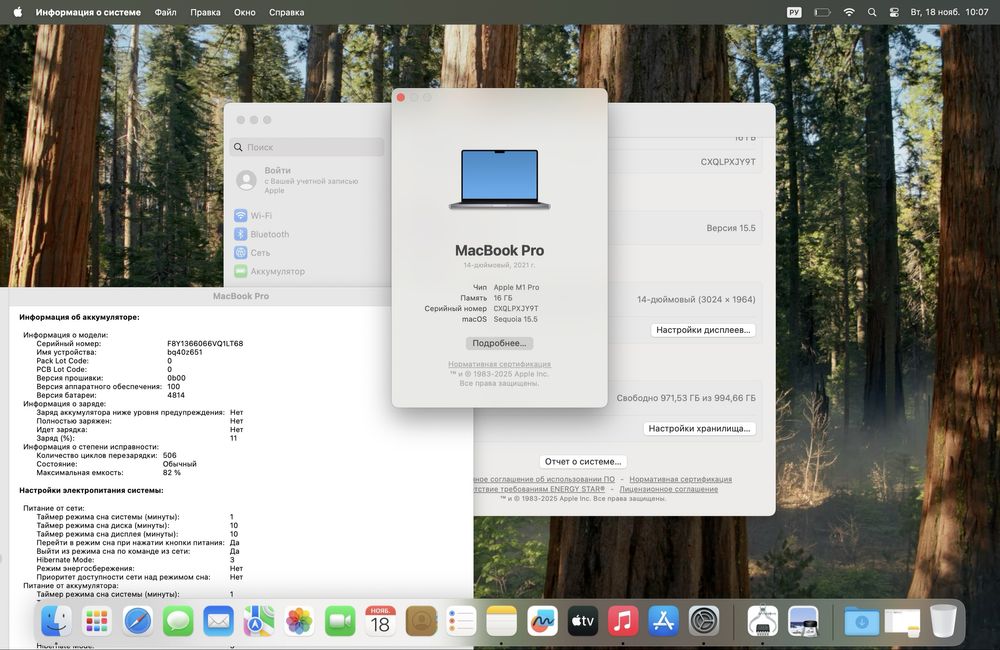Image resolution: width=1000 pixels, height=650 pixels.
Task: Click the Apple M1 Pro chip value
Action: click(517, 287)
